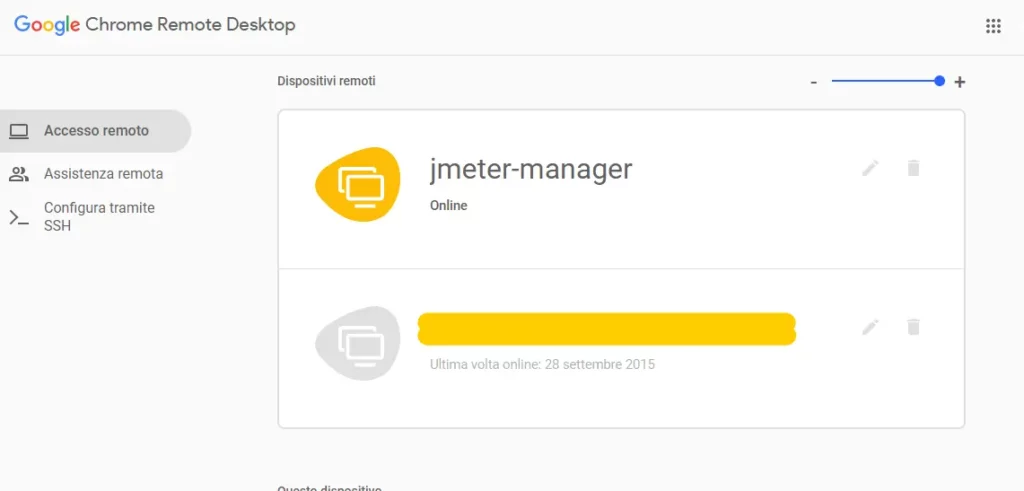Screen dimensions: 1024x491
Task: Open the Assistenza remota section
Action: click(95, 174)
